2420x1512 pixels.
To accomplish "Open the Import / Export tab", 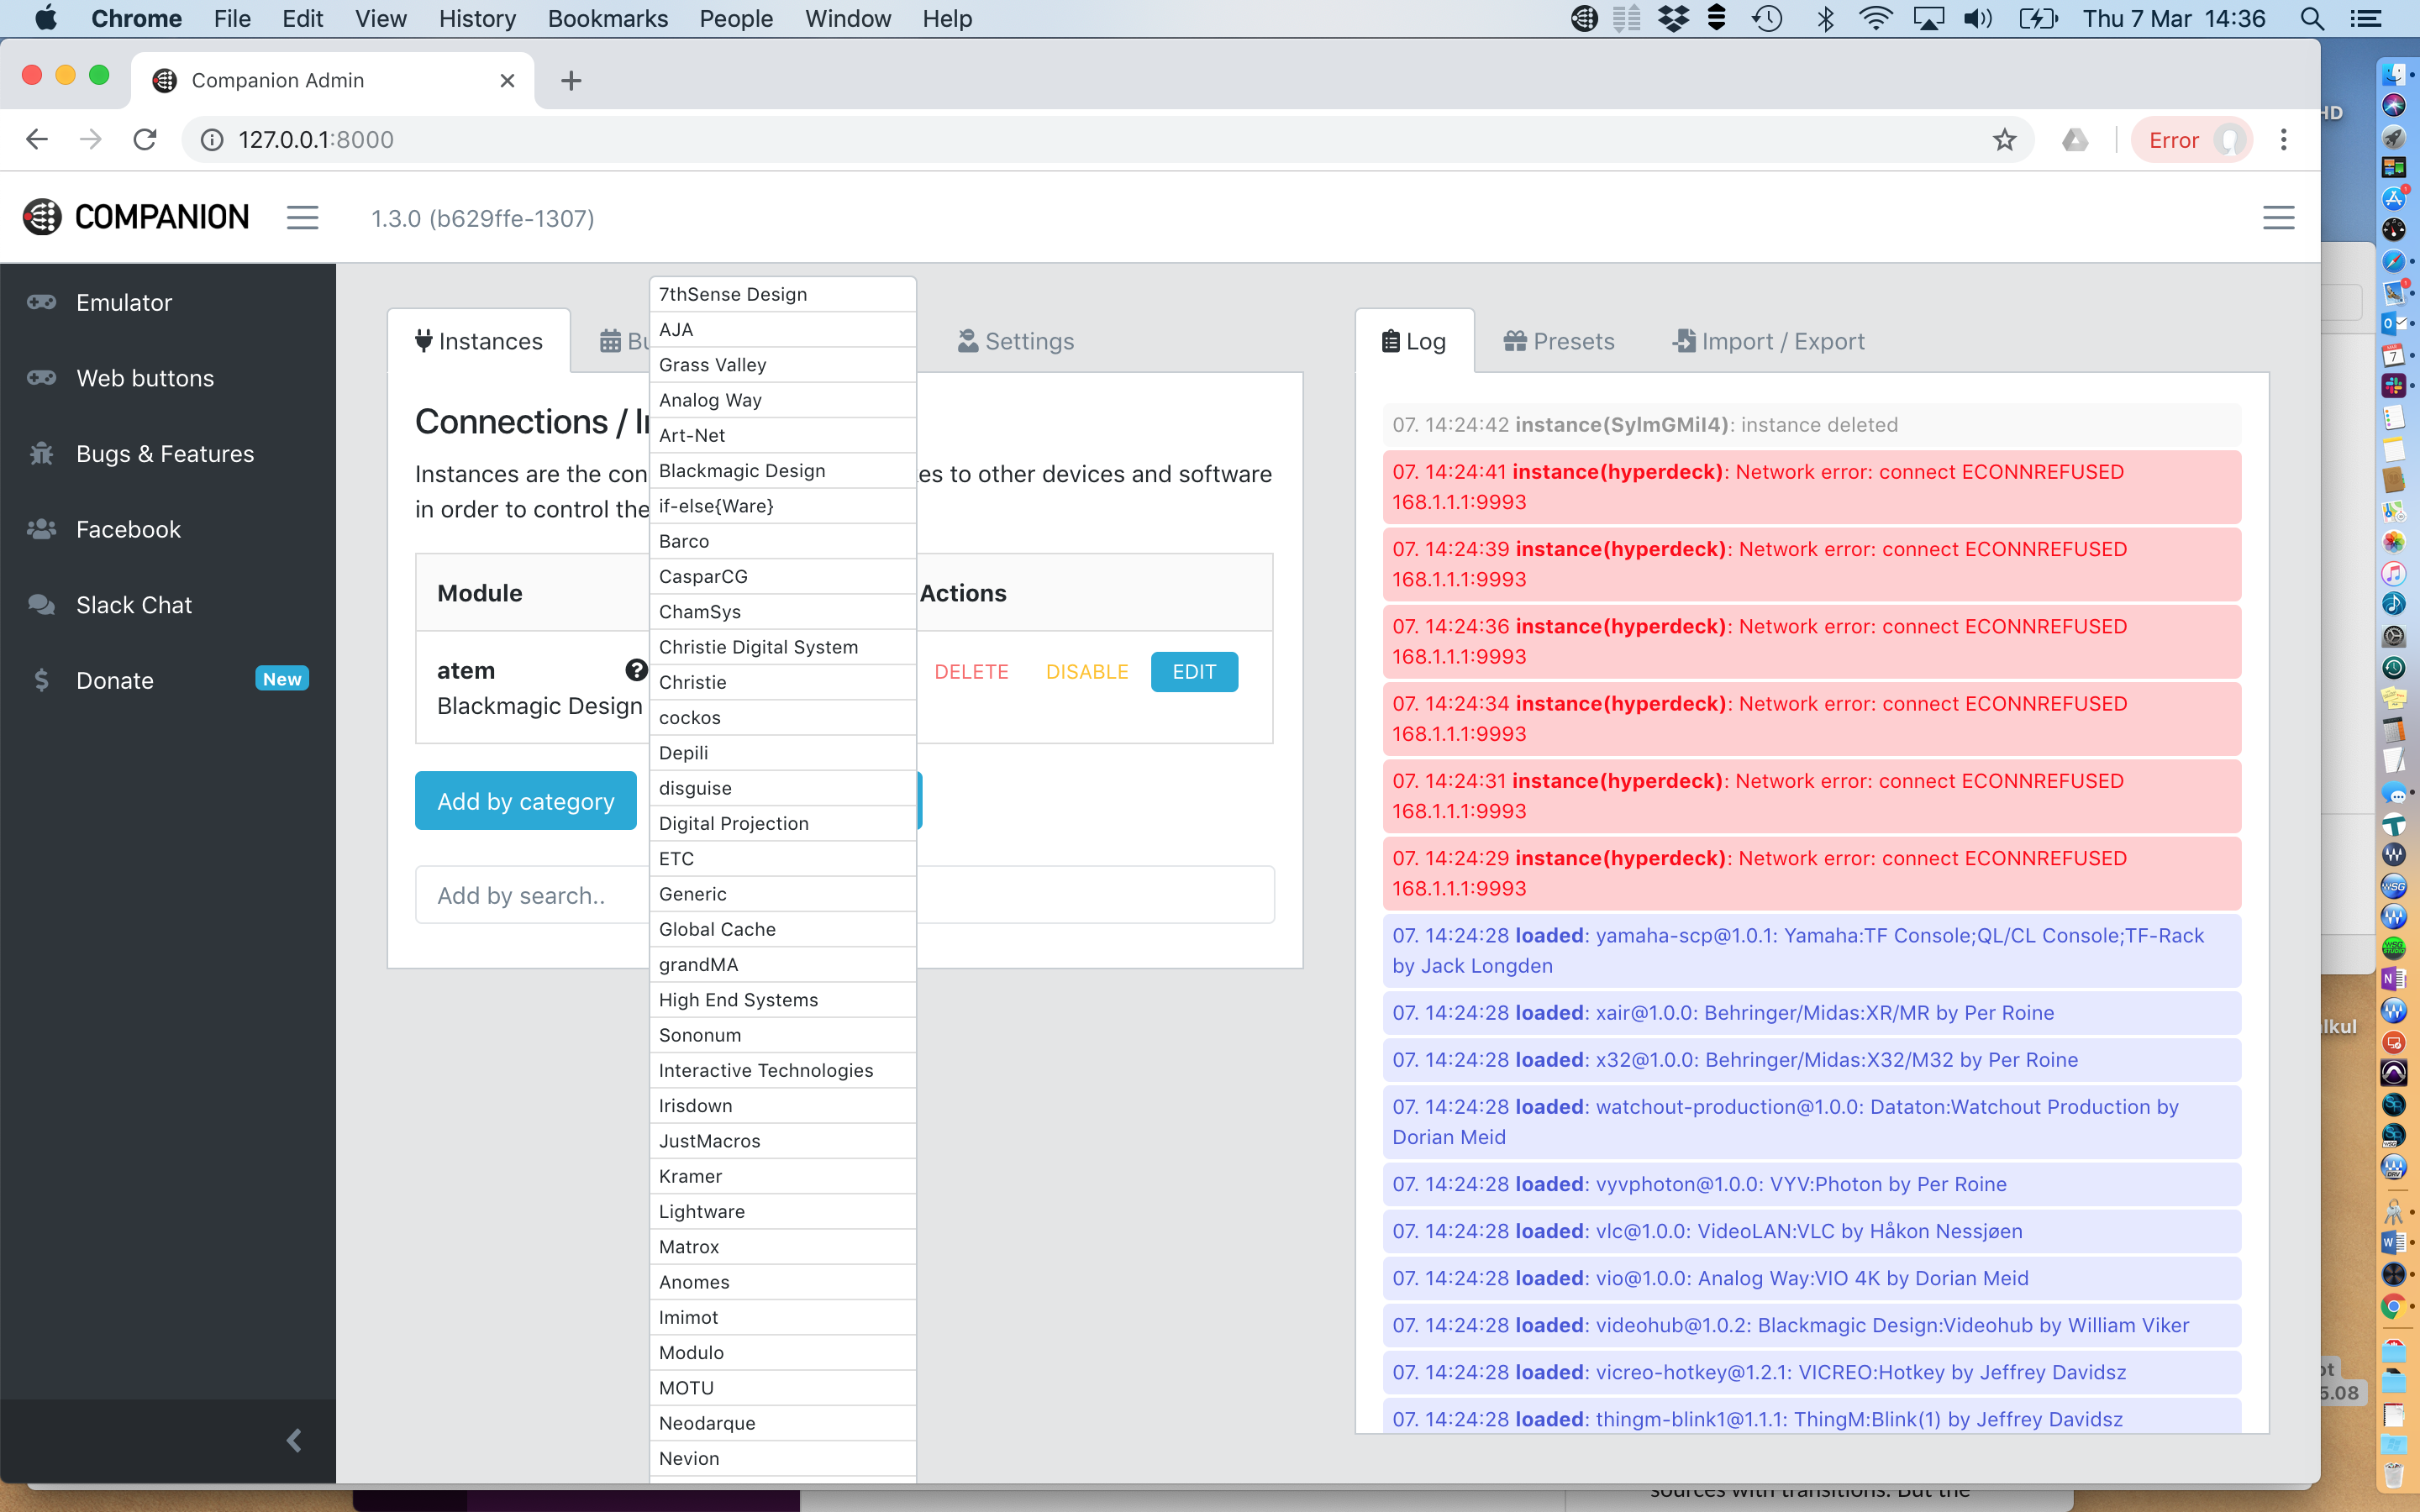I will click(x=1768, y=342).
